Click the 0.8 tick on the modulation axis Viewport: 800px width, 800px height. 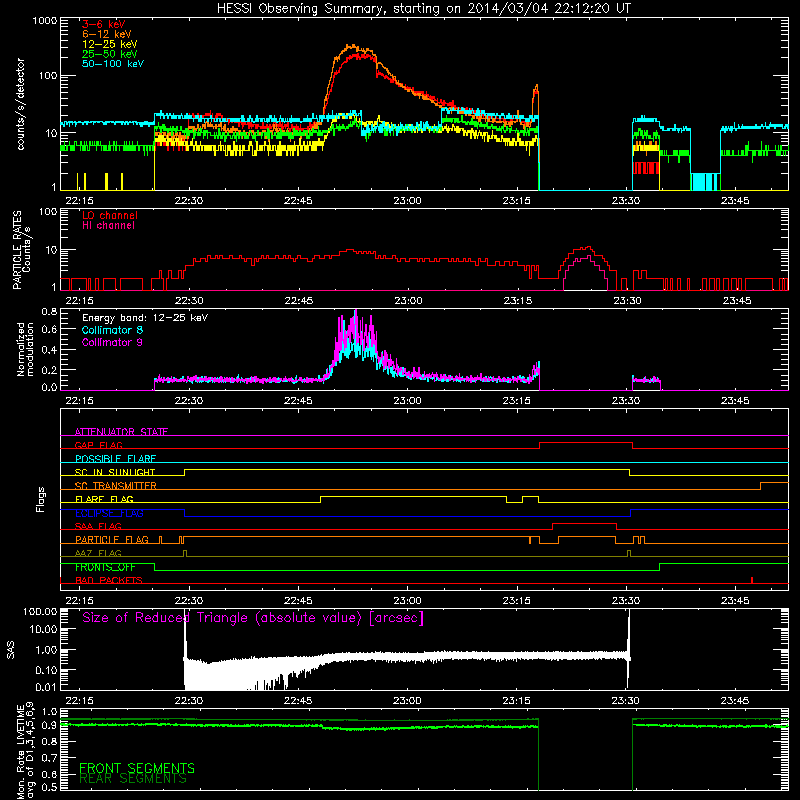point(49,311)
